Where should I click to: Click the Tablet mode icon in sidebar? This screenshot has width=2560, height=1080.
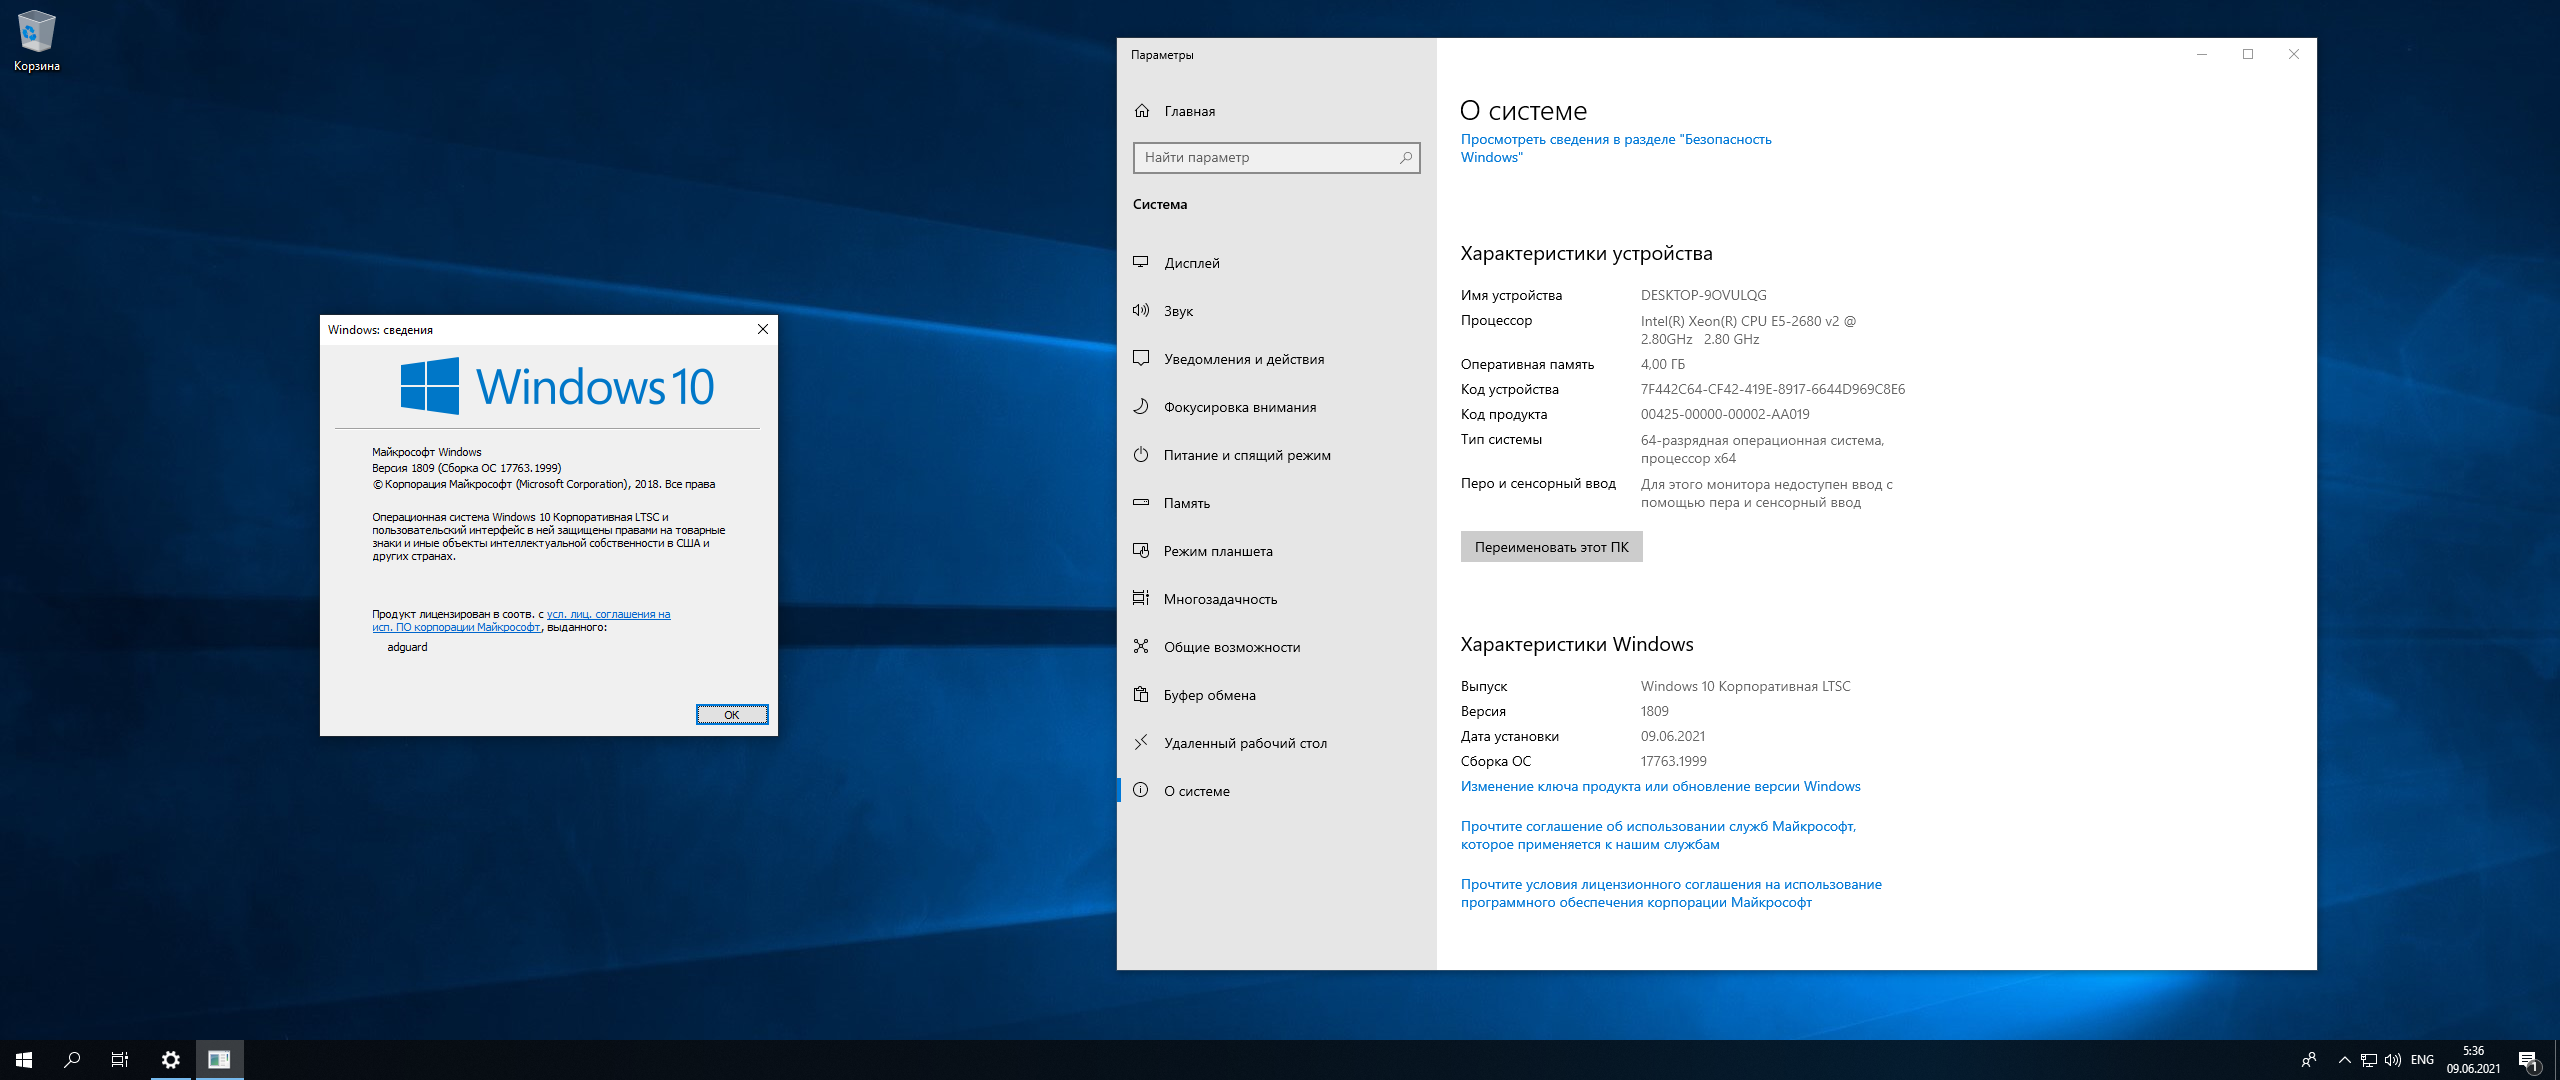(x=1141, y=550)
